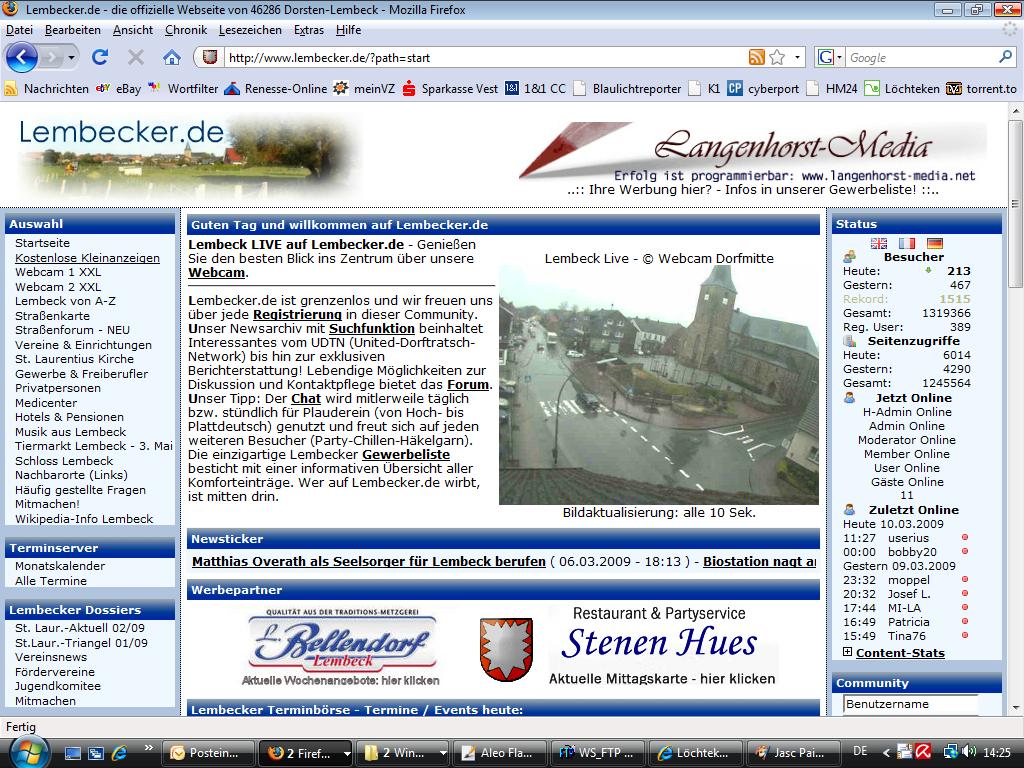
Task: Open the address bar dropdown arrow
Action: tap(797, 57)
